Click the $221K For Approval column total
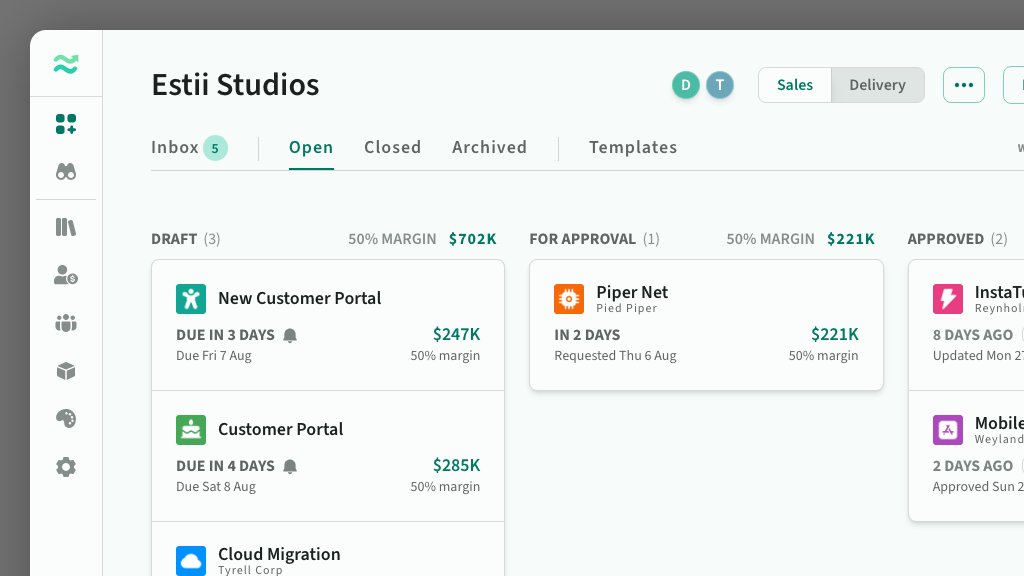1024x576 pixels. click(x=850, y=239)
